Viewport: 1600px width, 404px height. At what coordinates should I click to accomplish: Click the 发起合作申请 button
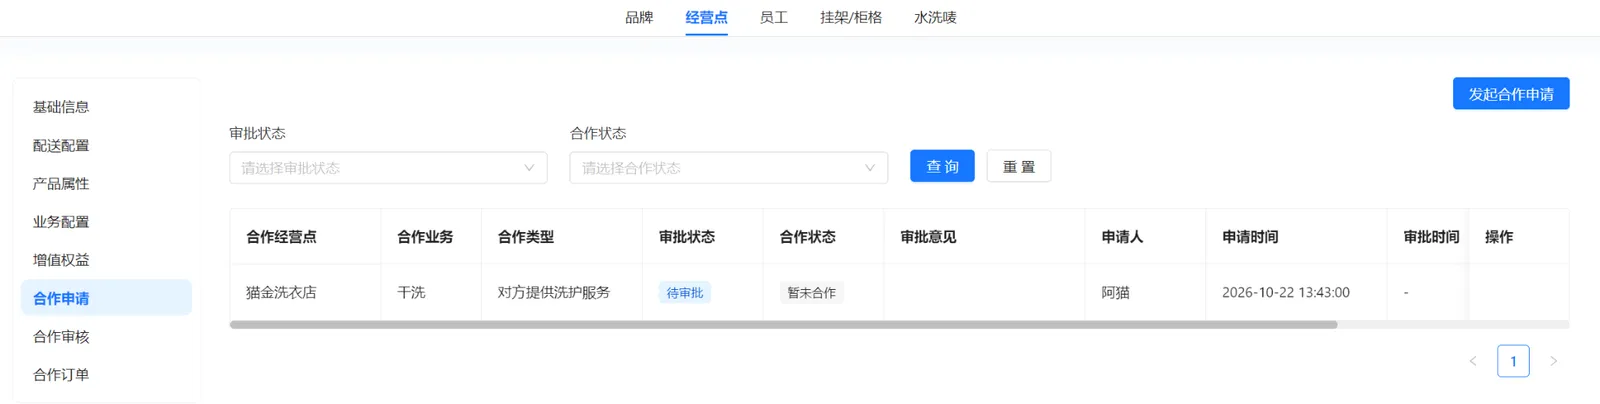point(1511,94)
